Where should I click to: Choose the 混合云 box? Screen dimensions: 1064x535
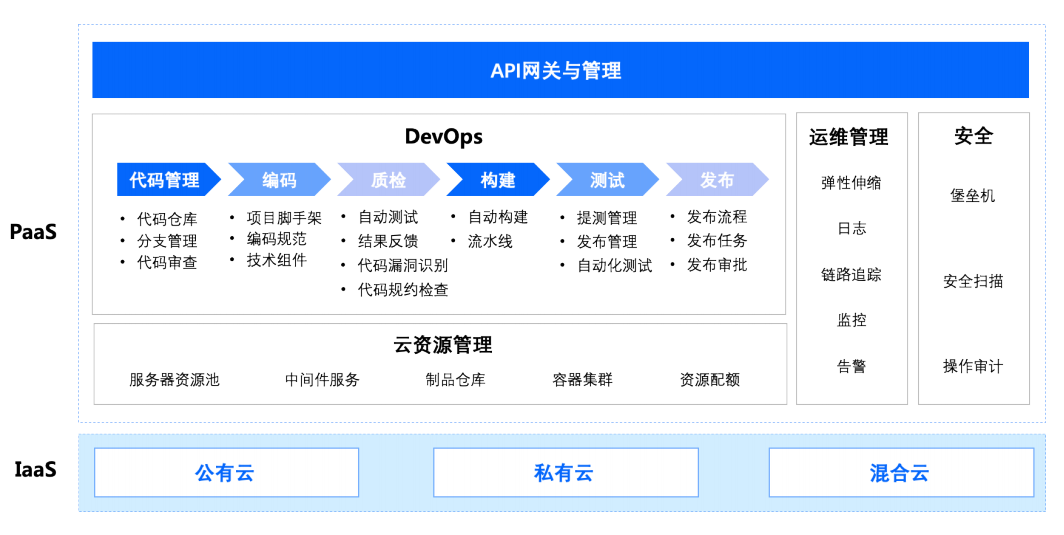[900, 473]
